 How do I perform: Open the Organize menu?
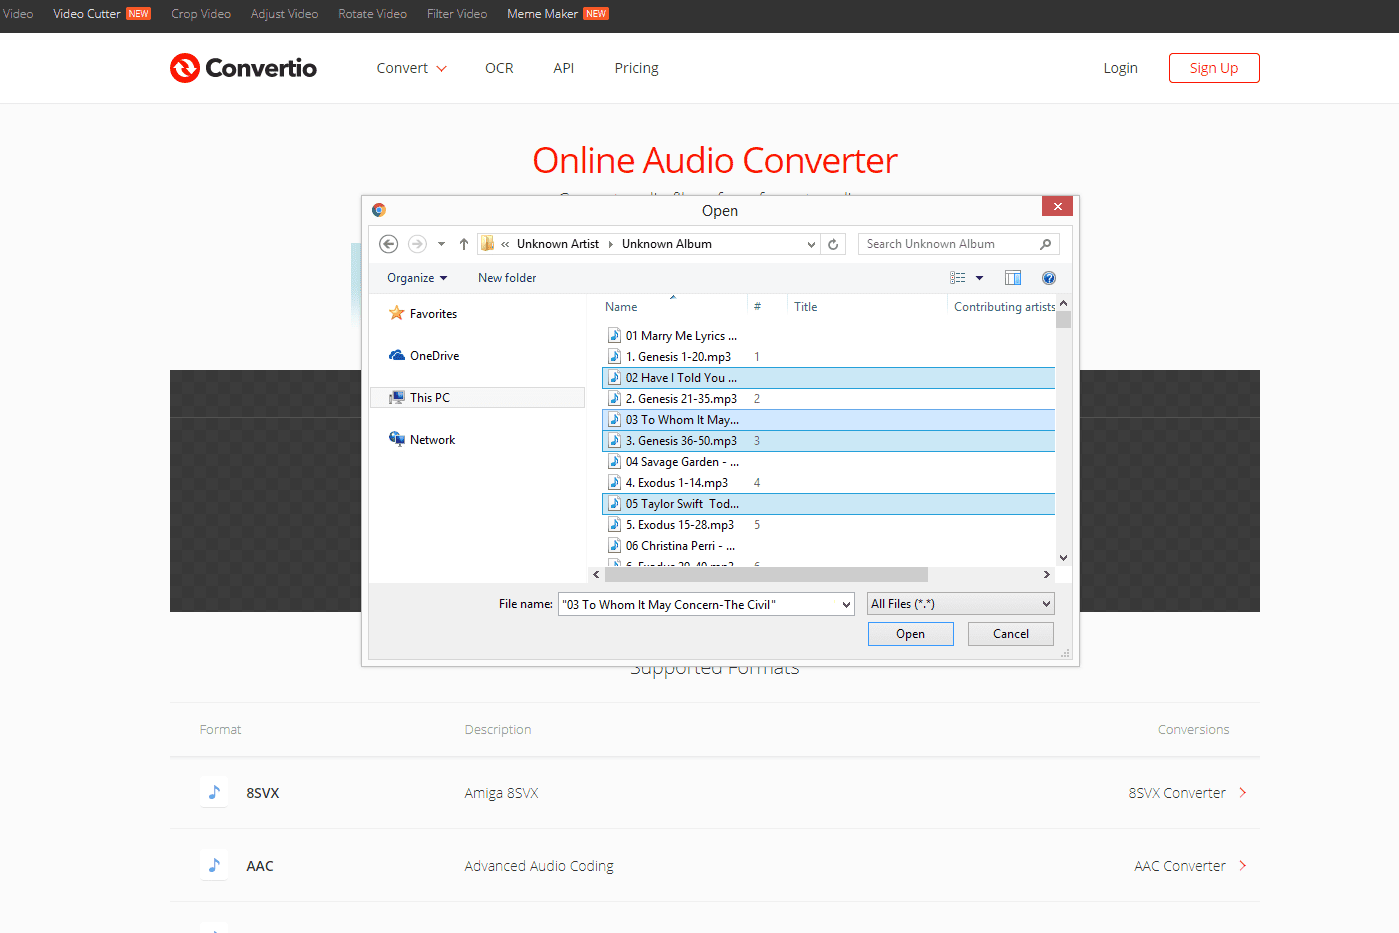(417, 278)
